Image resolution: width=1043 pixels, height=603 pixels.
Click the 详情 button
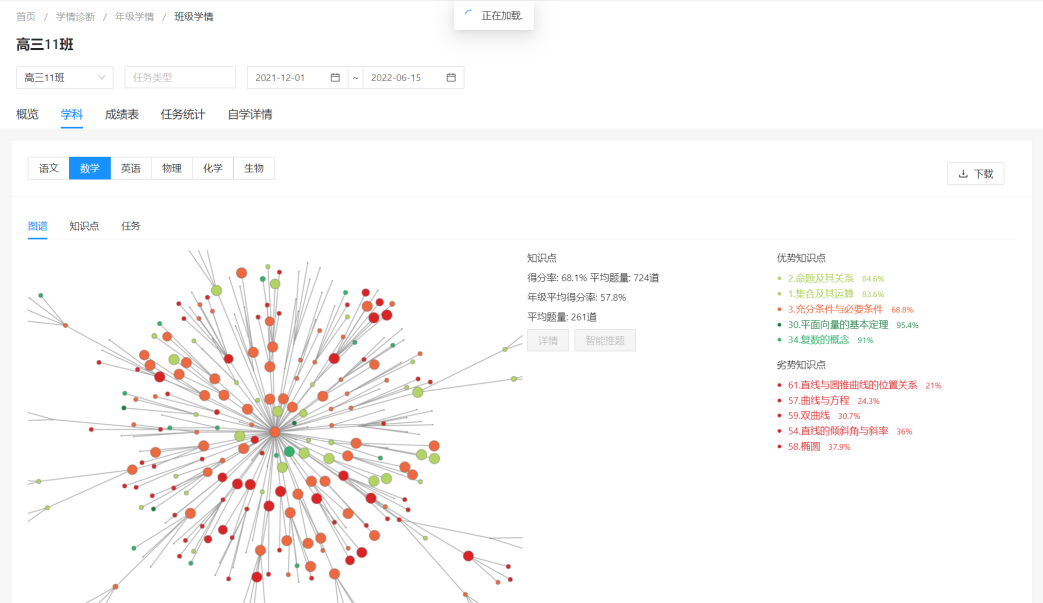pyautogui.click(x=548, y=340)
